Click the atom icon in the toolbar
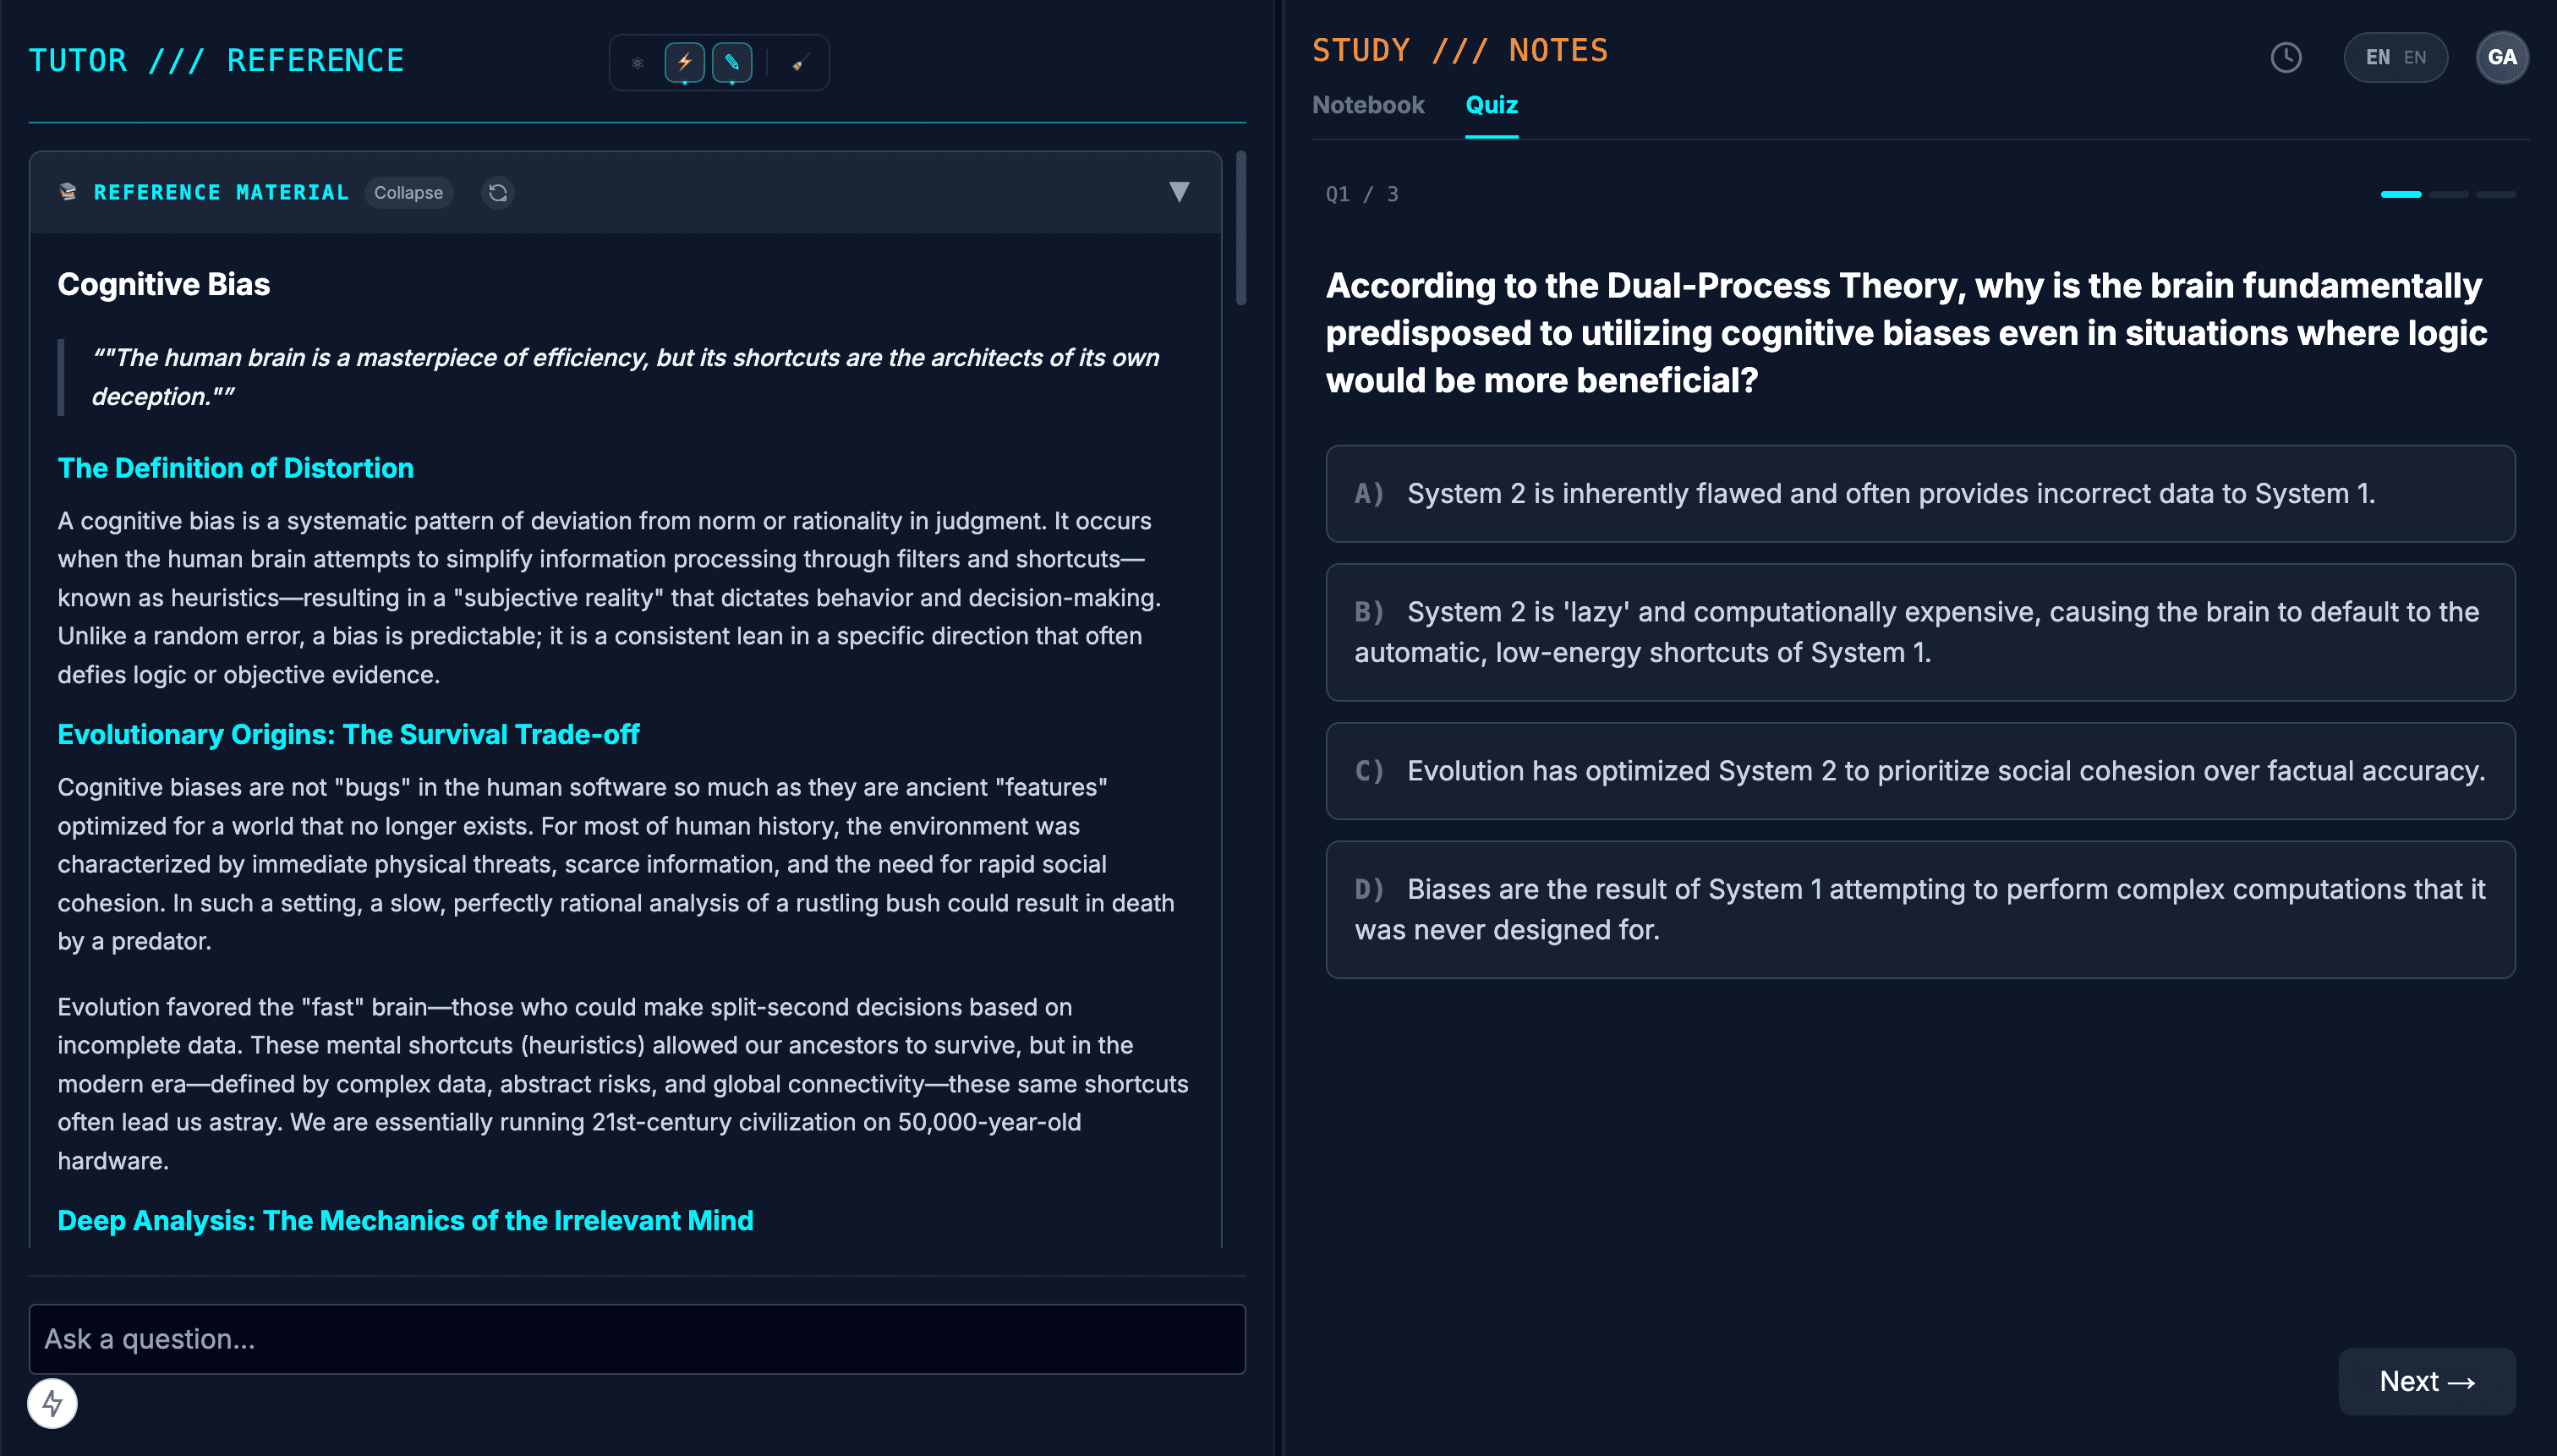Viewport: 2557px width, 1456px height. (x=638, y=62)
